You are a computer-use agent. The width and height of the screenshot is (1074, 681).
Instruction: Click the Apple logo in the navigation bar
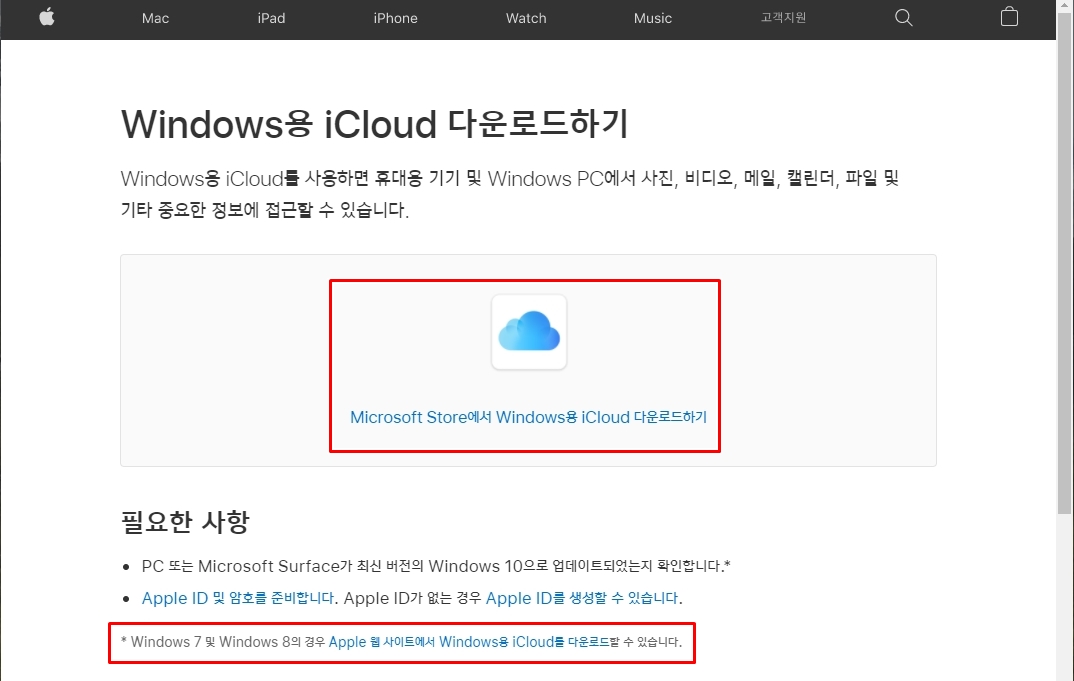47,17
